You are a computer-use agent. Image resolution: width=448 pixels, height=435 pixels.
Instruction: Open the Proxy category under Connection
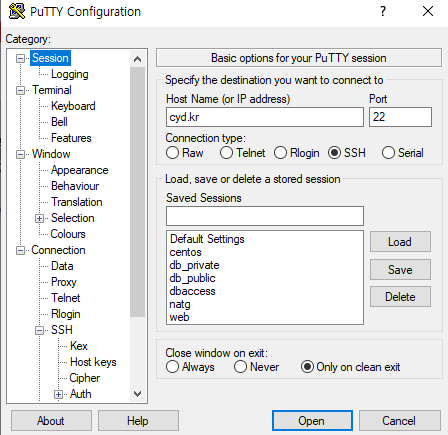(x=64, y=282)
